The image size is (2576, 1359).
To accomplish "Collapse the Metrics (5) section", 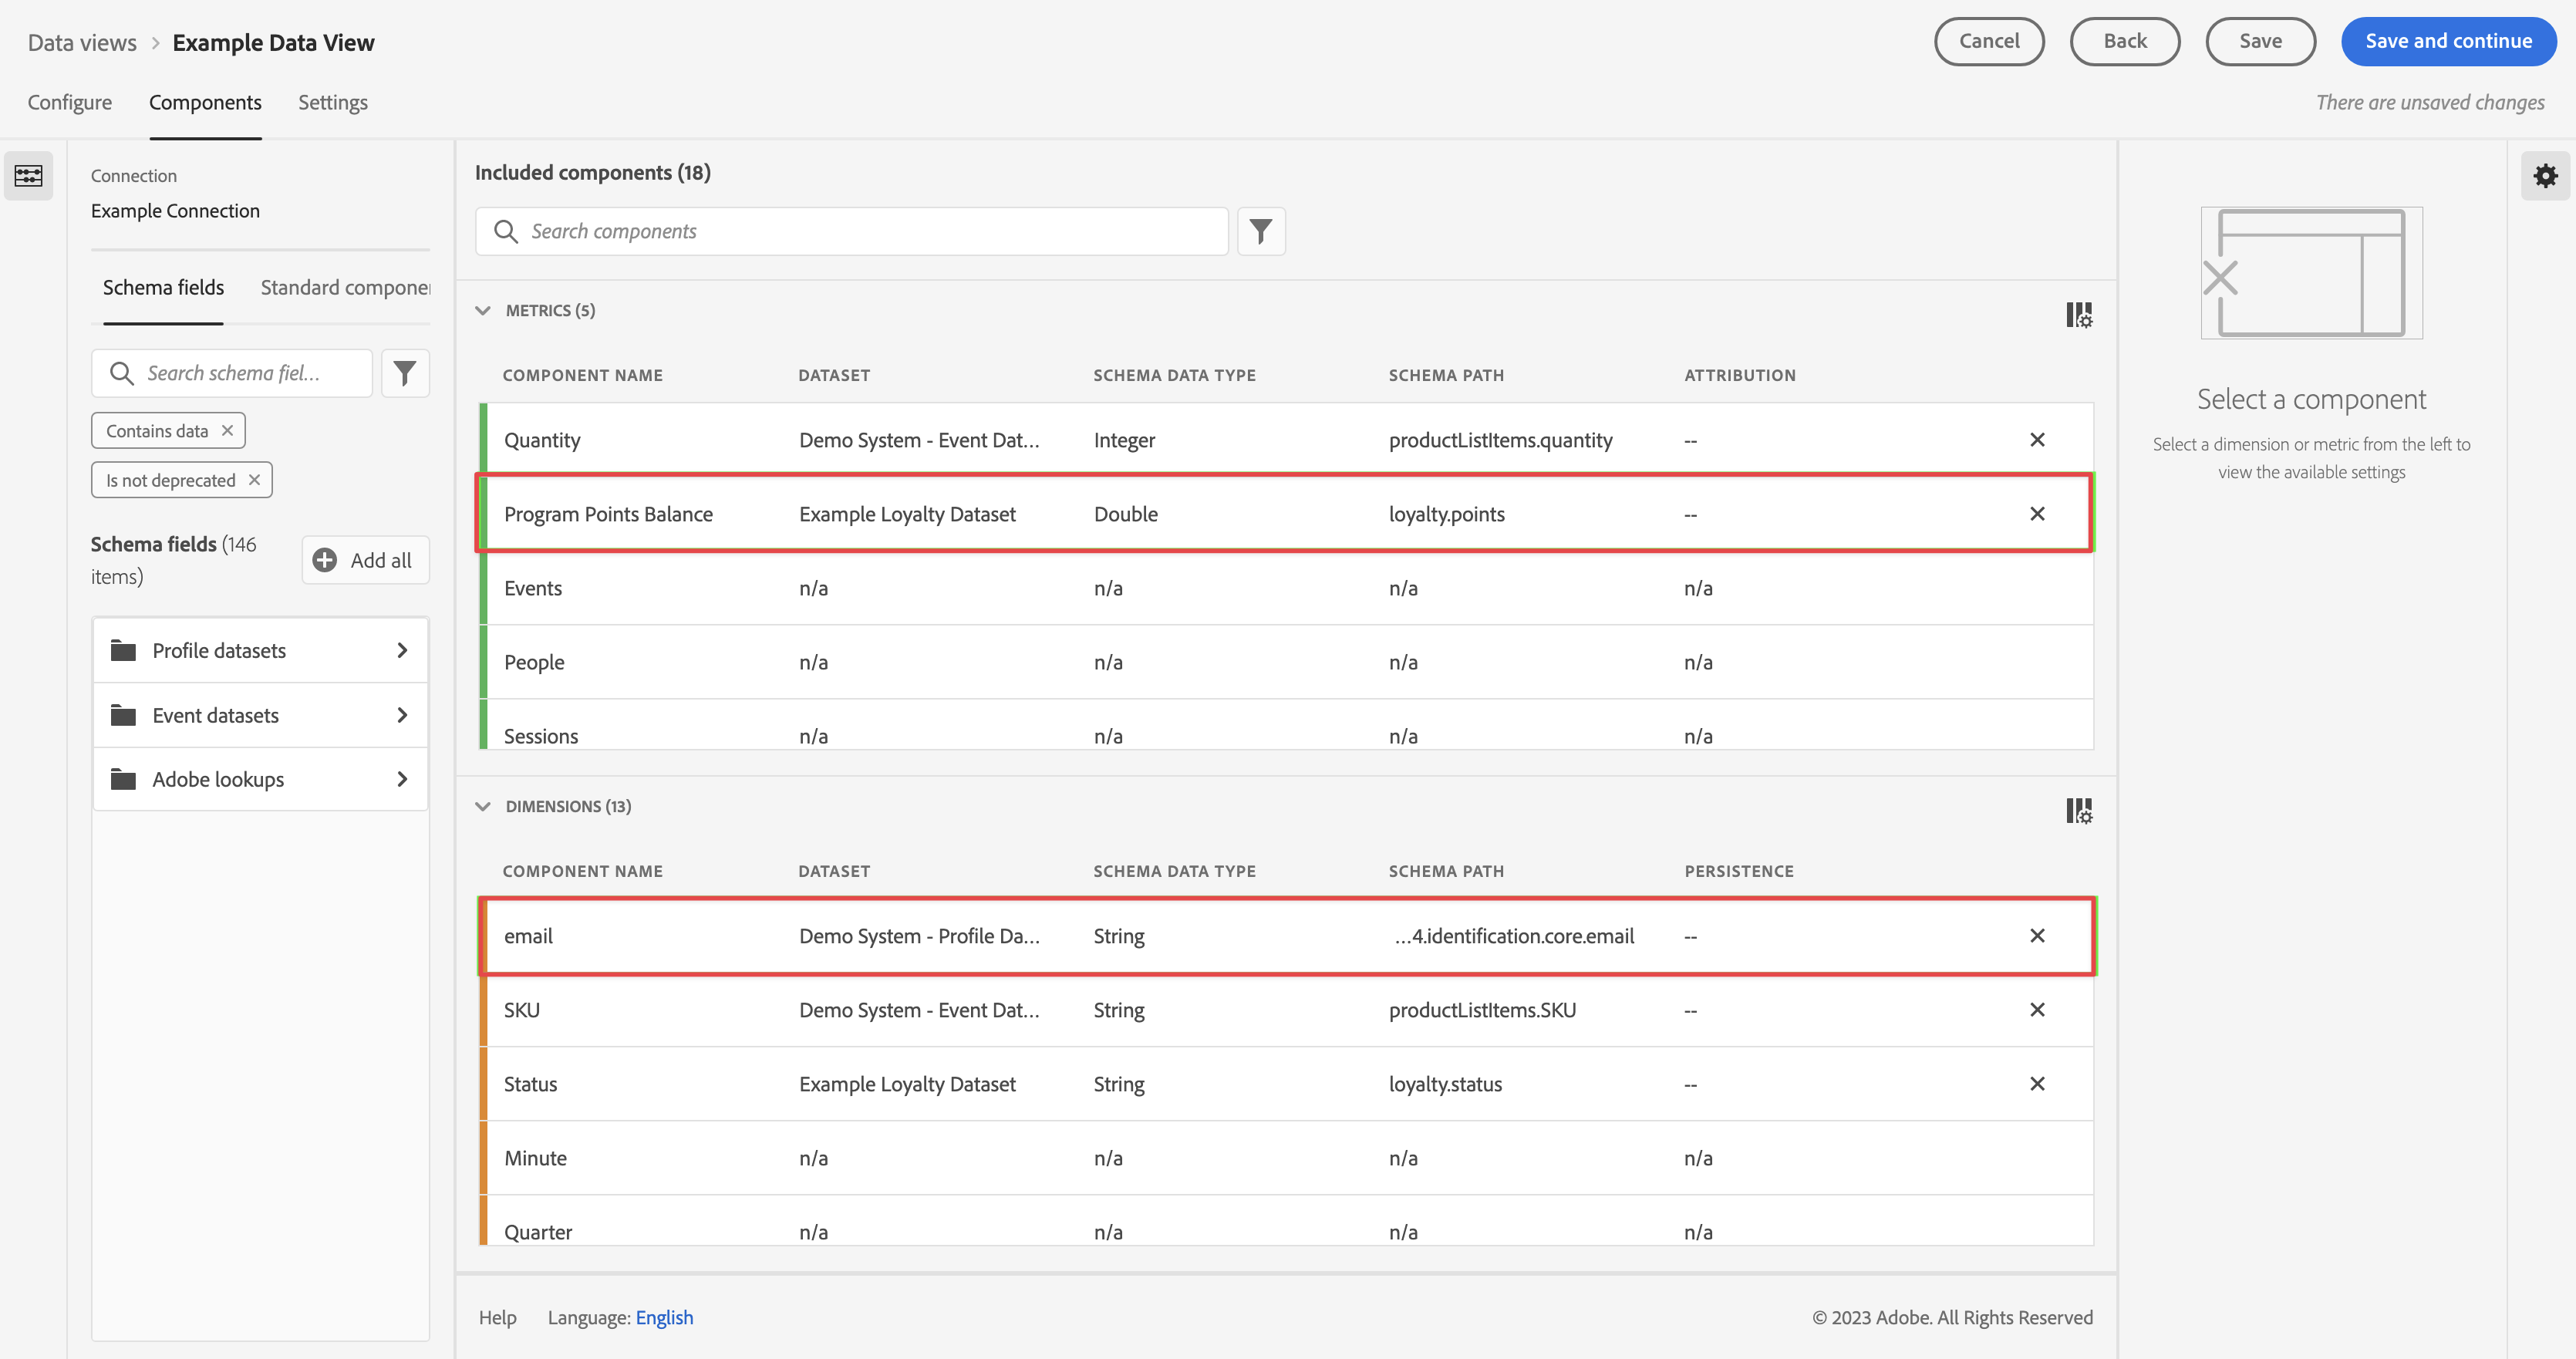I will (483, 311).
